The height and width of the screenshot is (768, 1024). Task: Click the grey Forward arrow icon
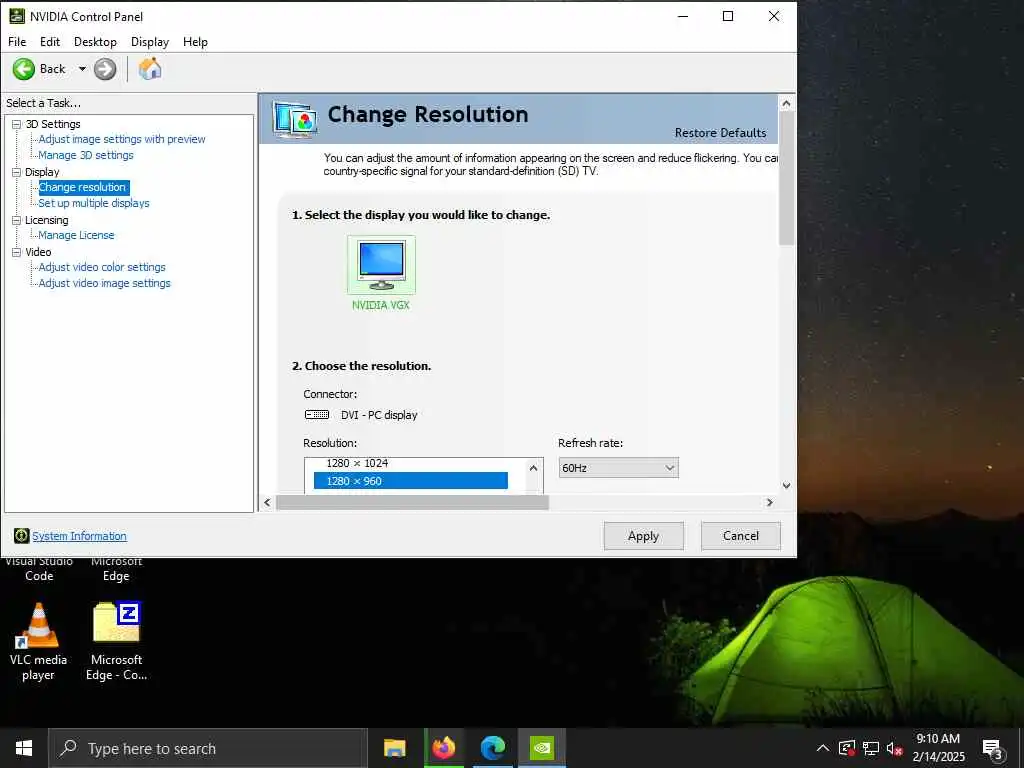[x=105, y=69]
